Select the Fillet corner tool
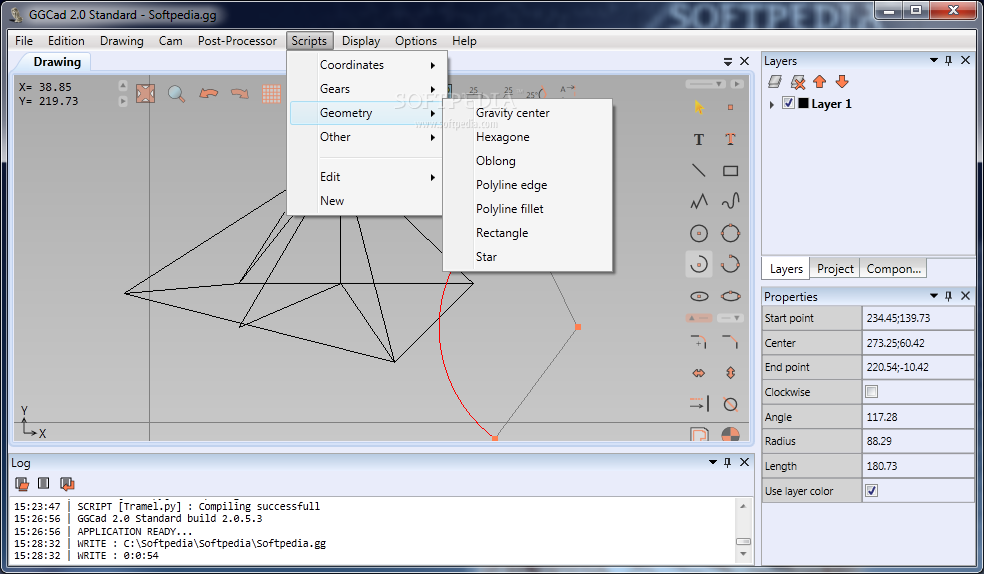The width and height of the screenshot is (984, 574). [x=698, y=342]
